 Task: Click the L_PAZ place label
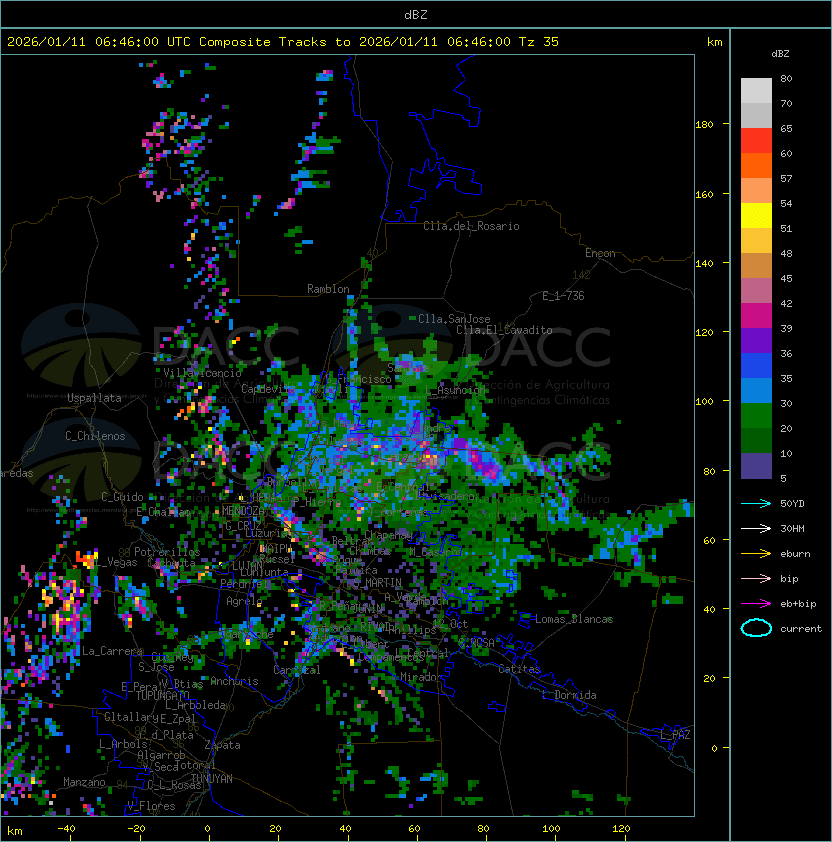point(675,735)
